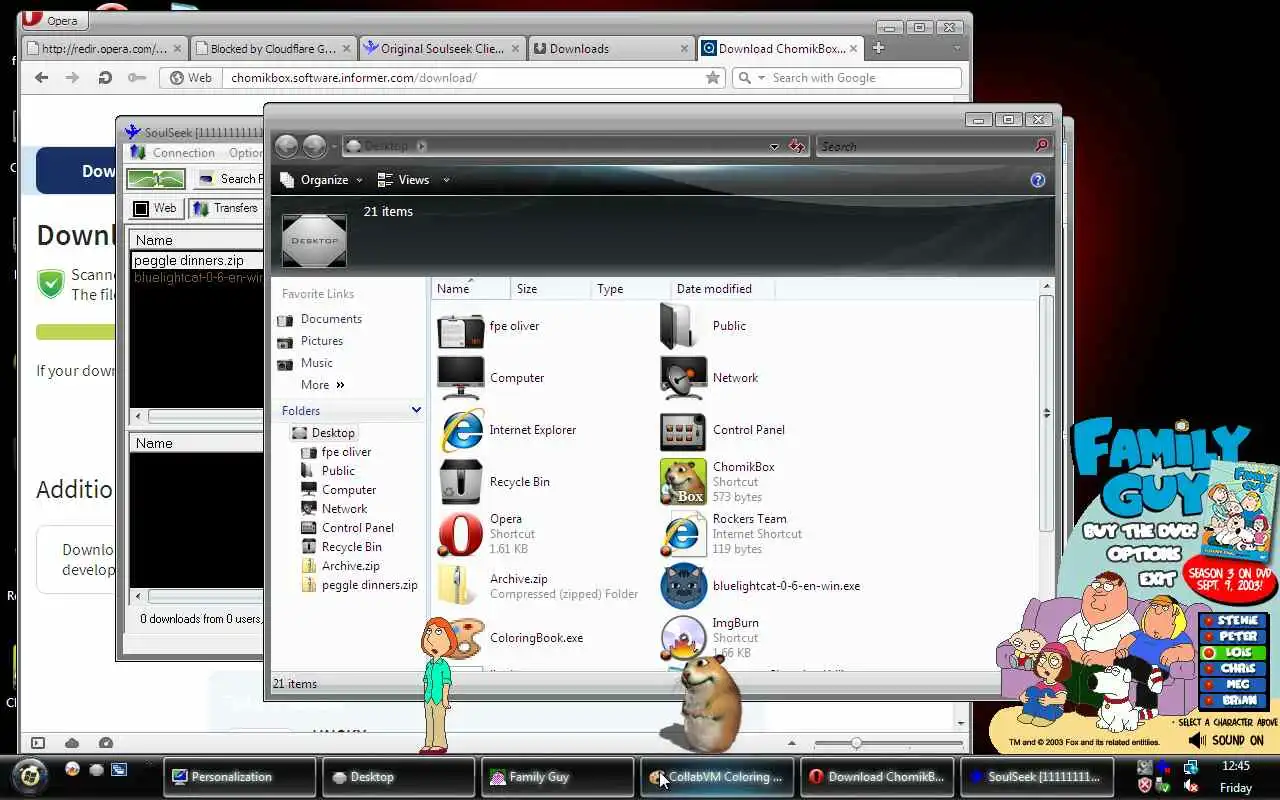Toggle Opera panels icon in status bar
This screenshot has width=1280, height=800.
[x=38, y=743]
